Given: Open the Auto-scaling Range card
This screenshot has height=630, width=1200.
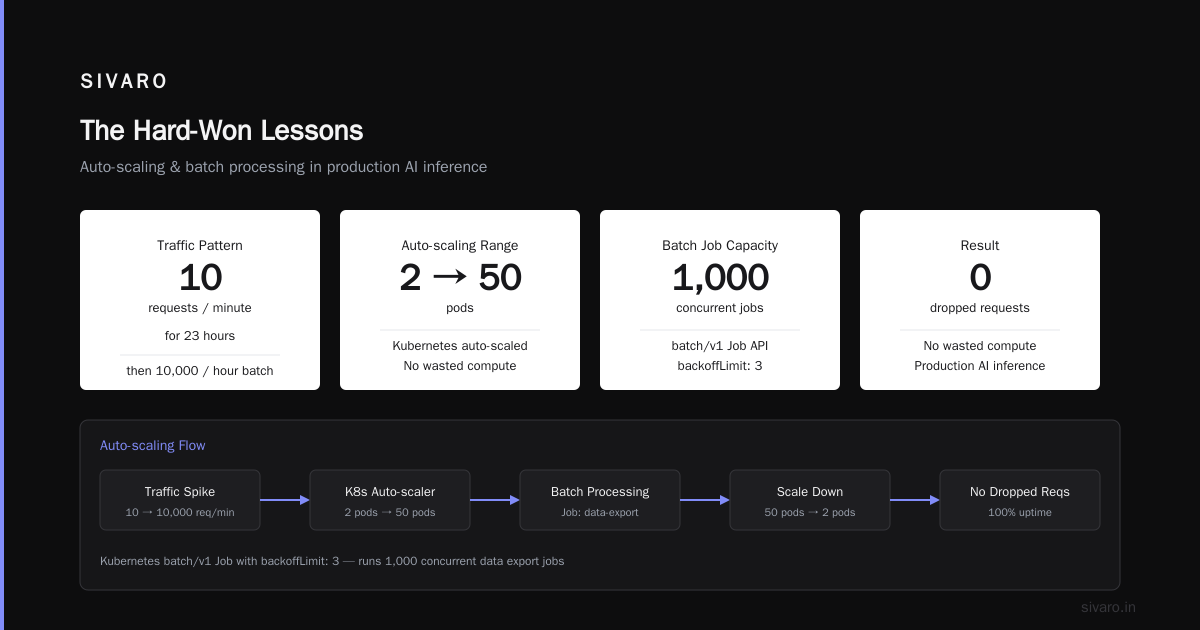Looking at the screenshot, I should [460, 300].
